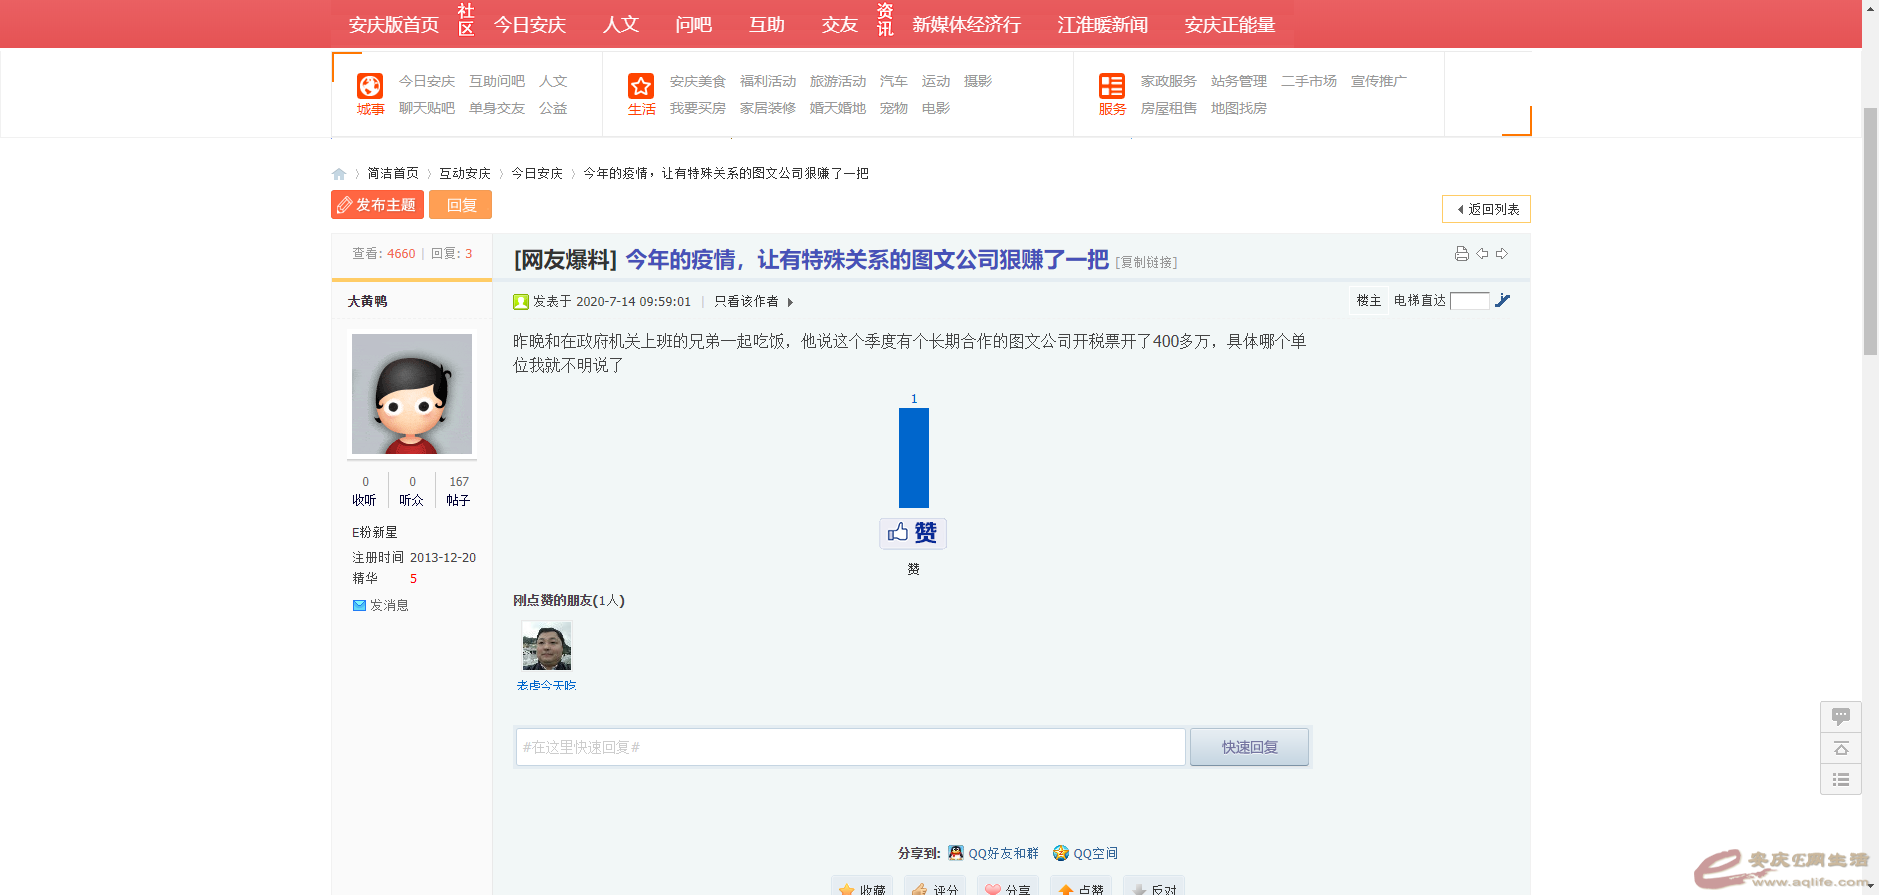The image size is (1879, 895).
Task: Go to next thread with right arrow icon
Action: coord(1502,254)
